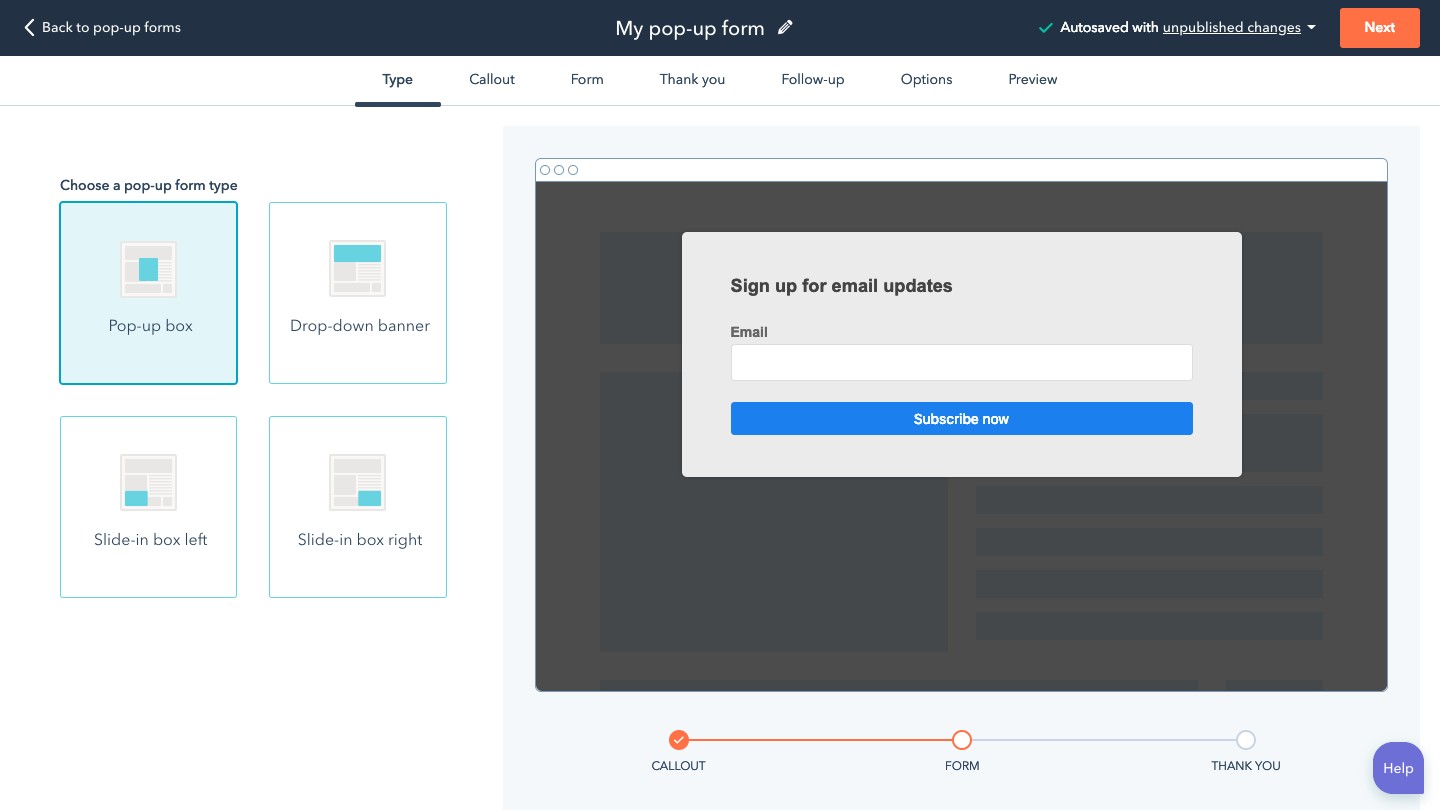Select the Pop-up box layout icon
1440x810 pixels.
click(148, 269)
